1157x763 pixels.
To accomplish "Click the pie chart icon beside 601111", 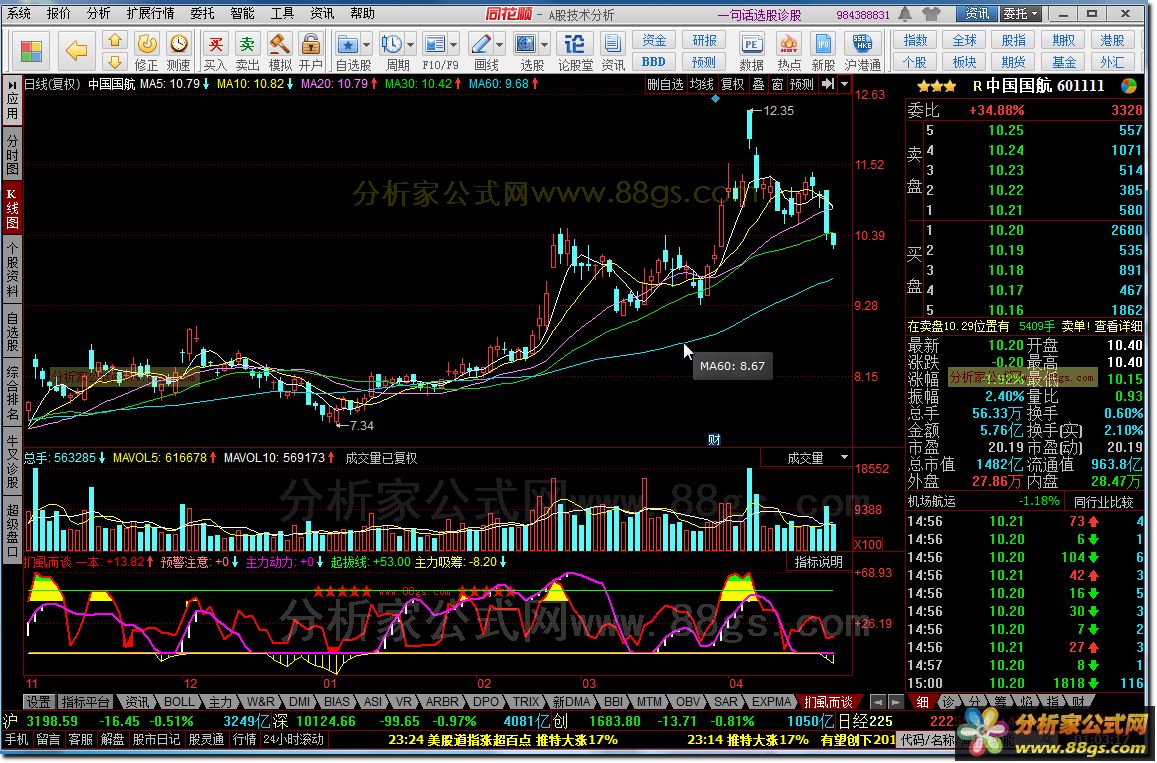I will pyautogui.click(x=1128, y=86).
